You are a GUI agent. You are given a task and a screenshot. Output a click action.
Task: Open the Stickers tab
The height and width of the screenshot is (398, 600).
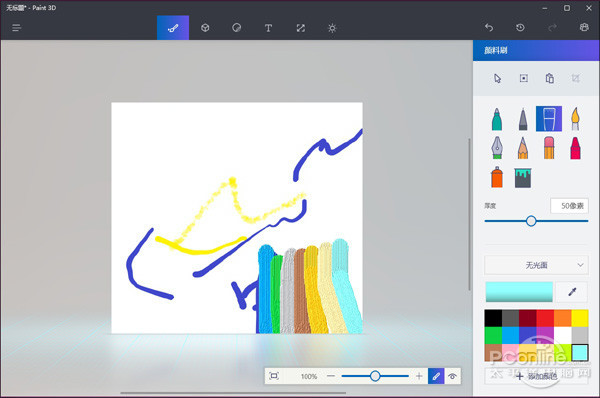(x=236, y=28)
